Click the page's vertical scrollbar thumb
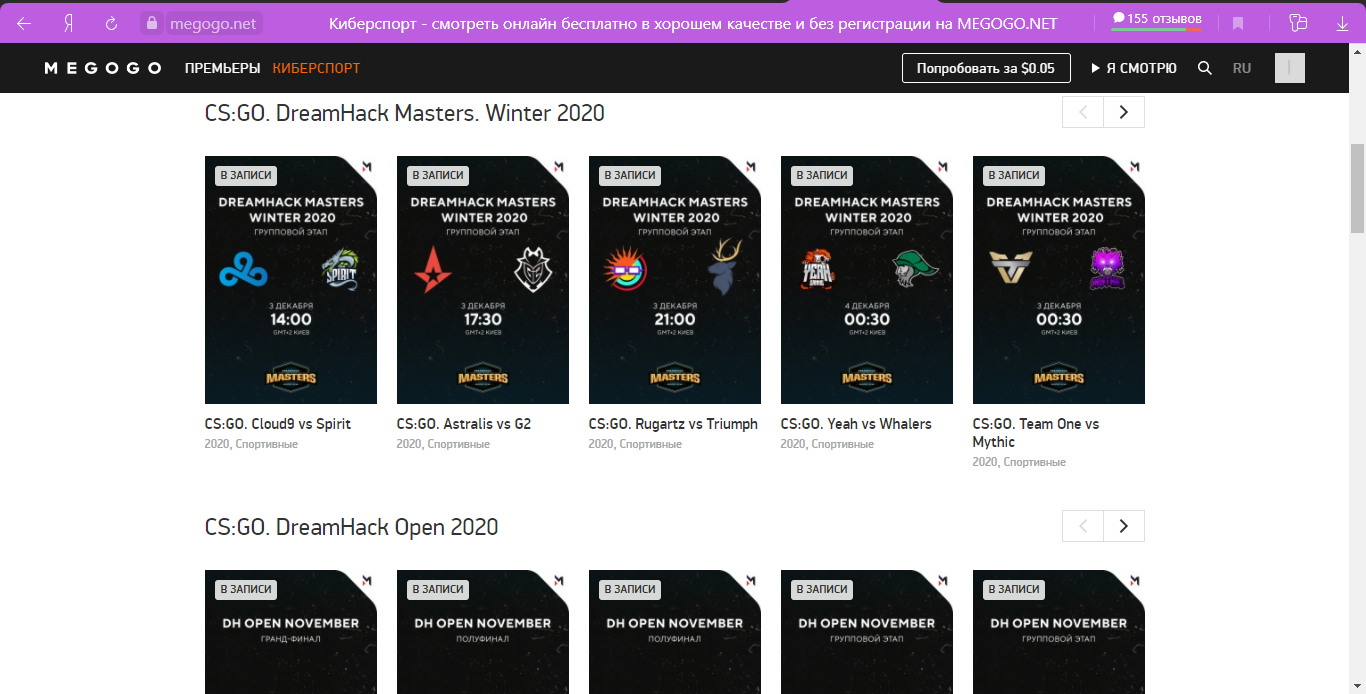This screenshot has height=694, width=1366. point(1357,188)
